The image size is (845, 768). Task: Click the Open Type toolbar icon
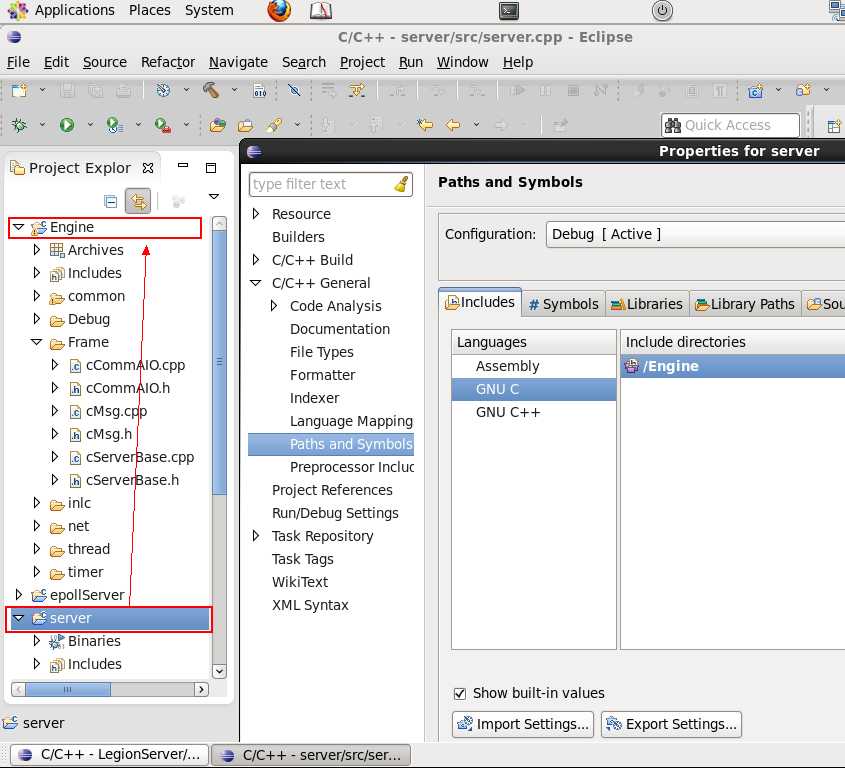[x=218, y=125]
